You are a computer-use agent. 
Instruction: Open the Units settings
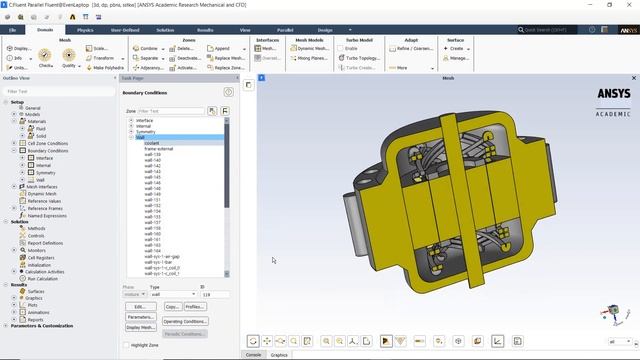pyautogui.click(x=18, y=68)
